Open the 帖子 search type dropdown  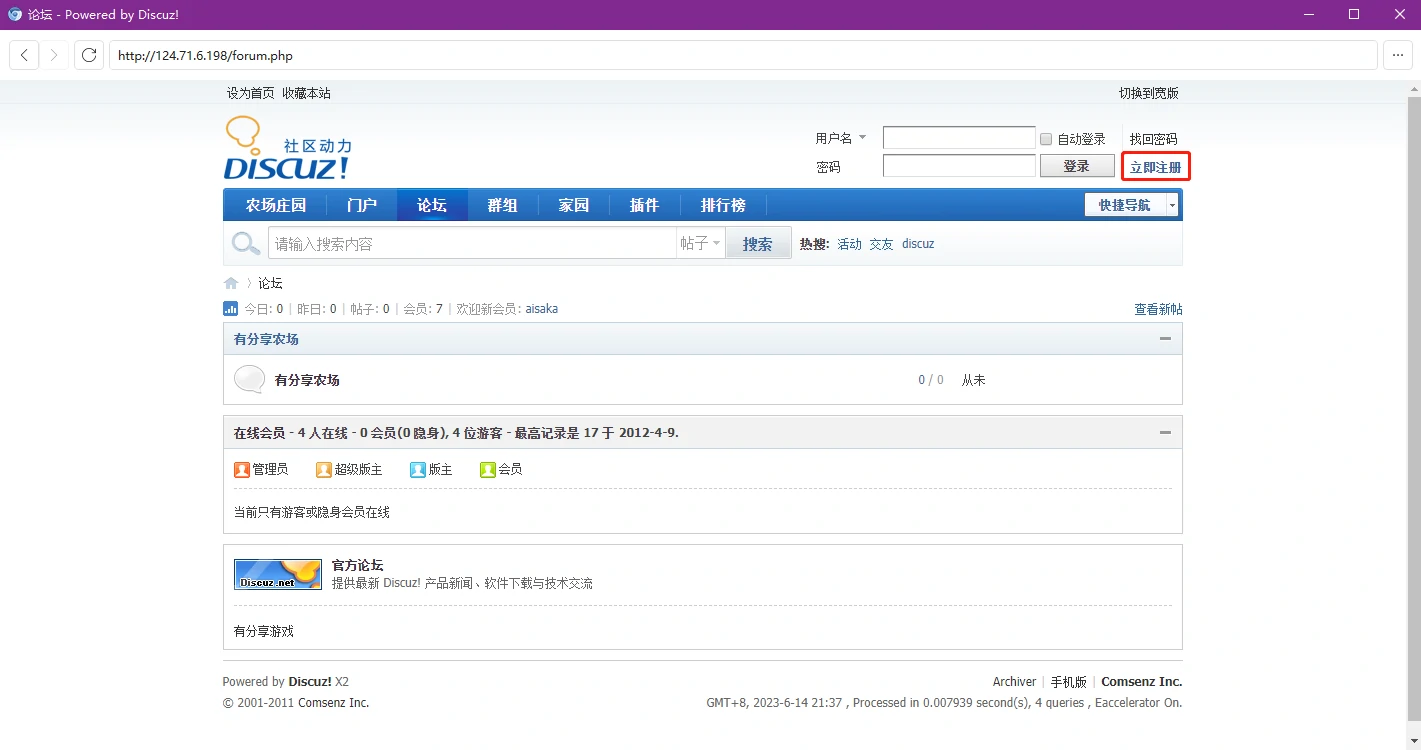pyautogui.click(x=700, y=243)
